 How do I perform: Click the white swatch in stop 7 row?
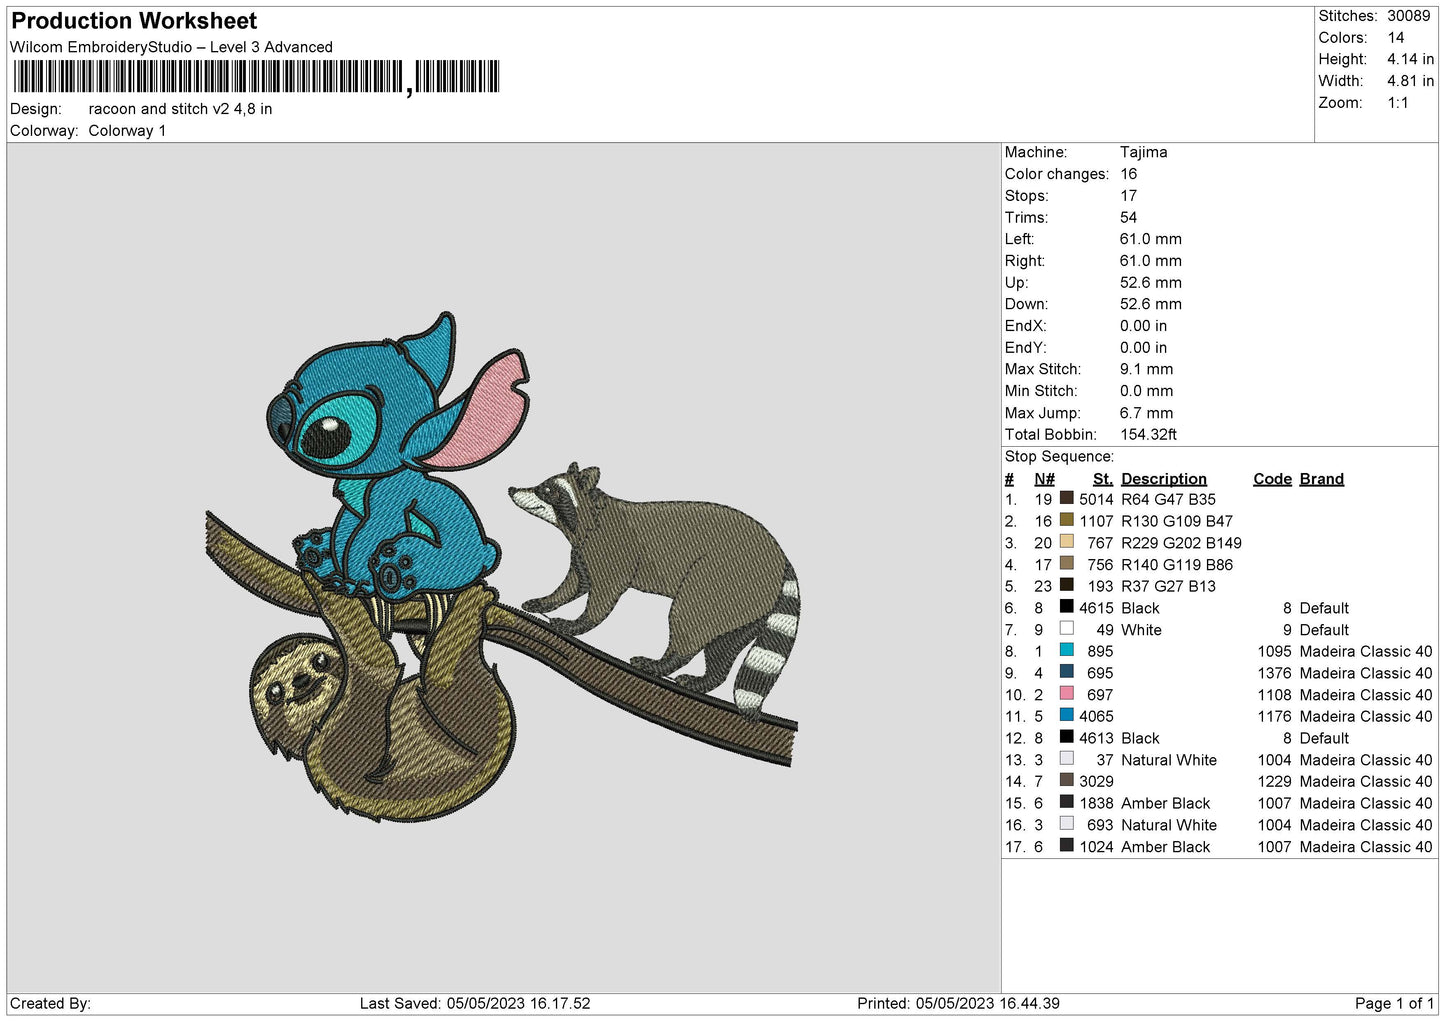(x=1066, y=629)
